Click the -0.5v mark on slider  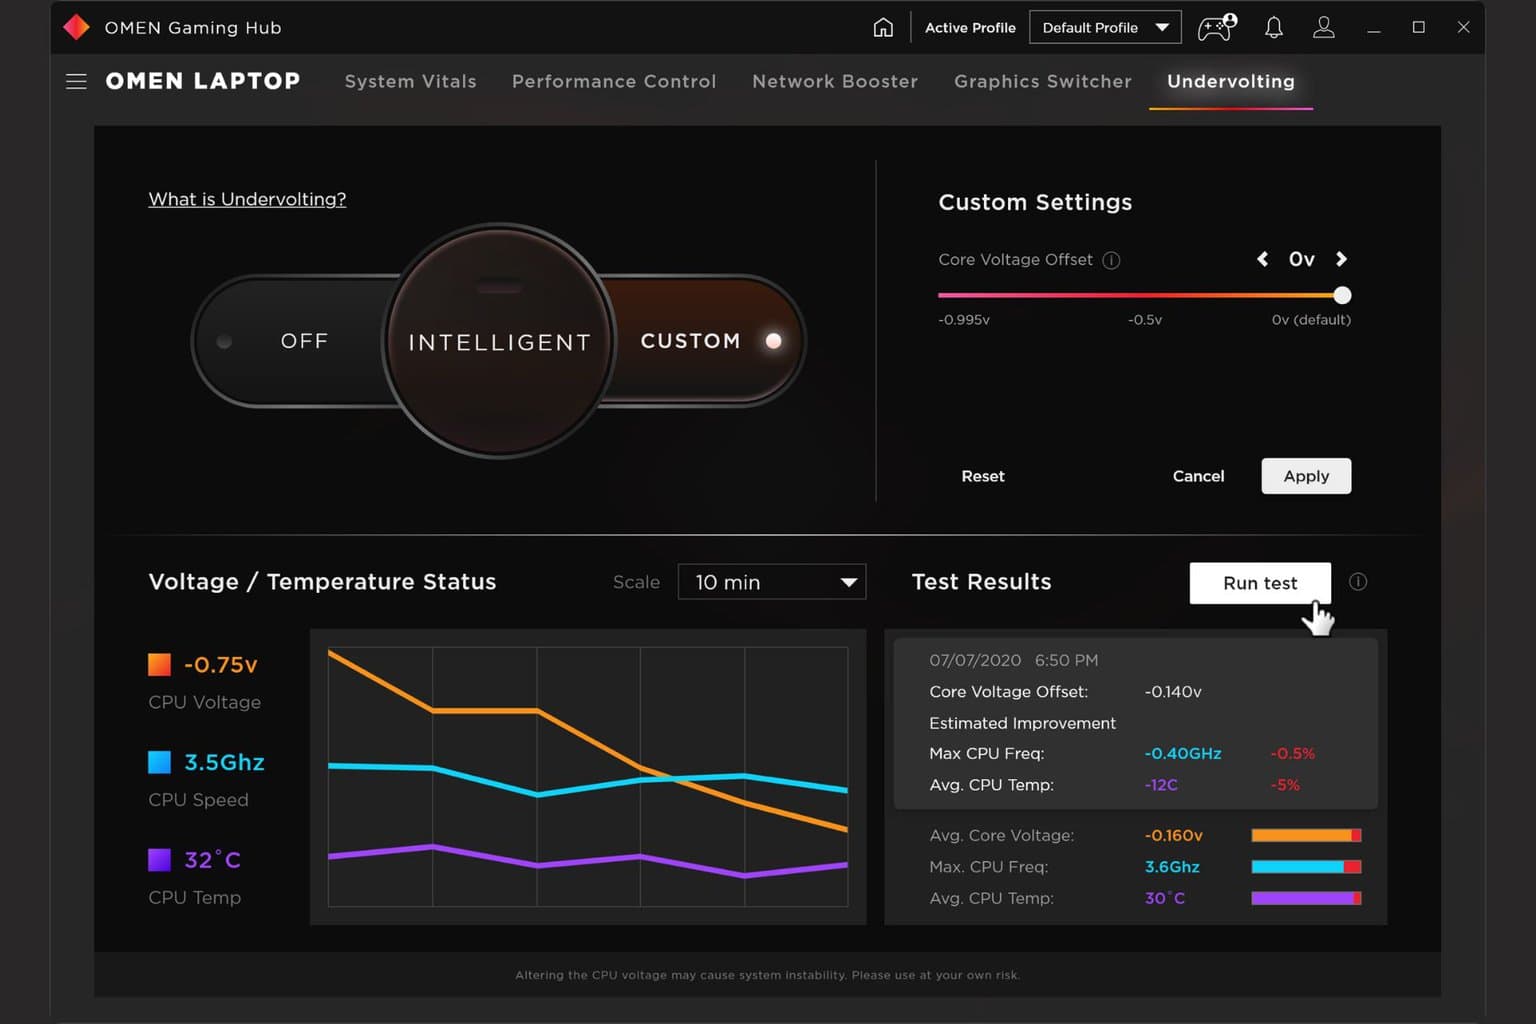click(x=1145, y=320)
